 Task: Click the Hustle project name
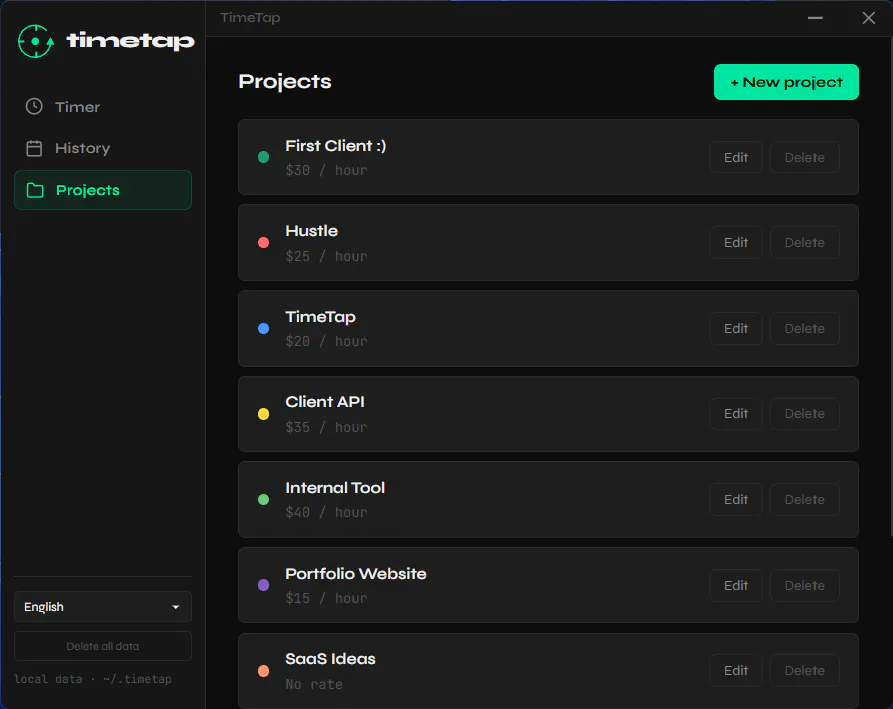click(312, 231)
